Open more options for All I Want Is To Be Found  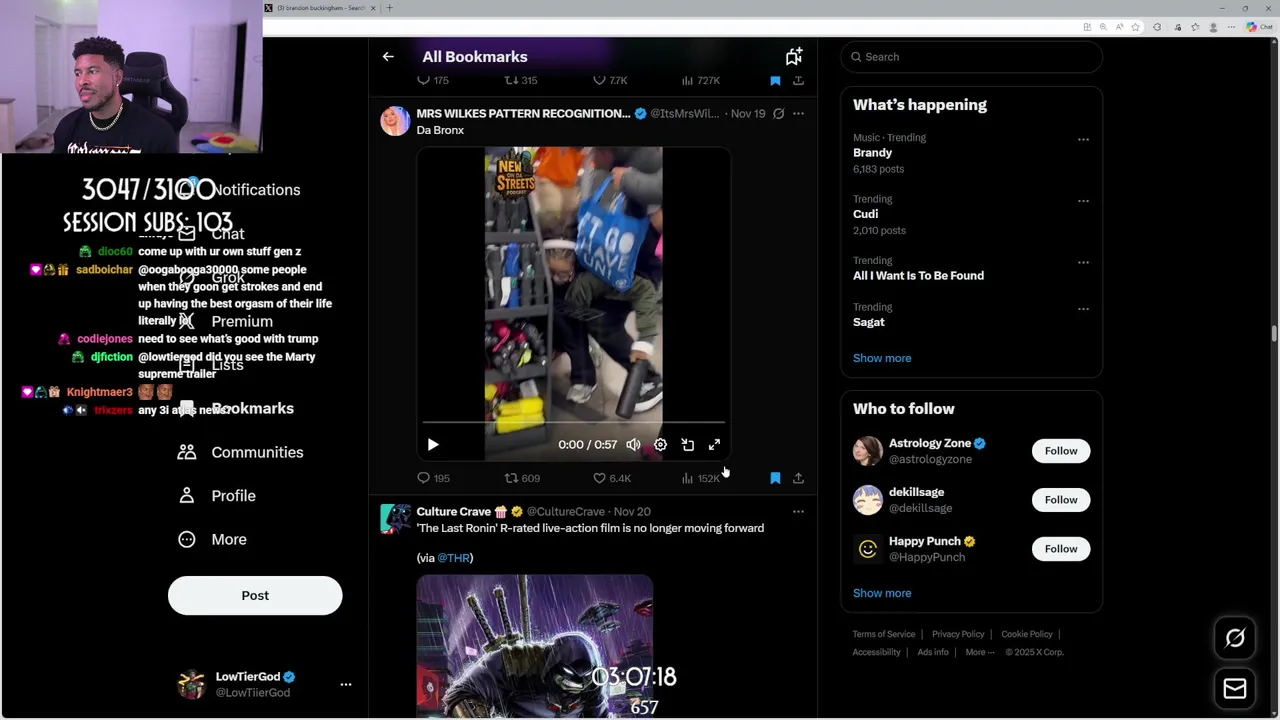1083,262
